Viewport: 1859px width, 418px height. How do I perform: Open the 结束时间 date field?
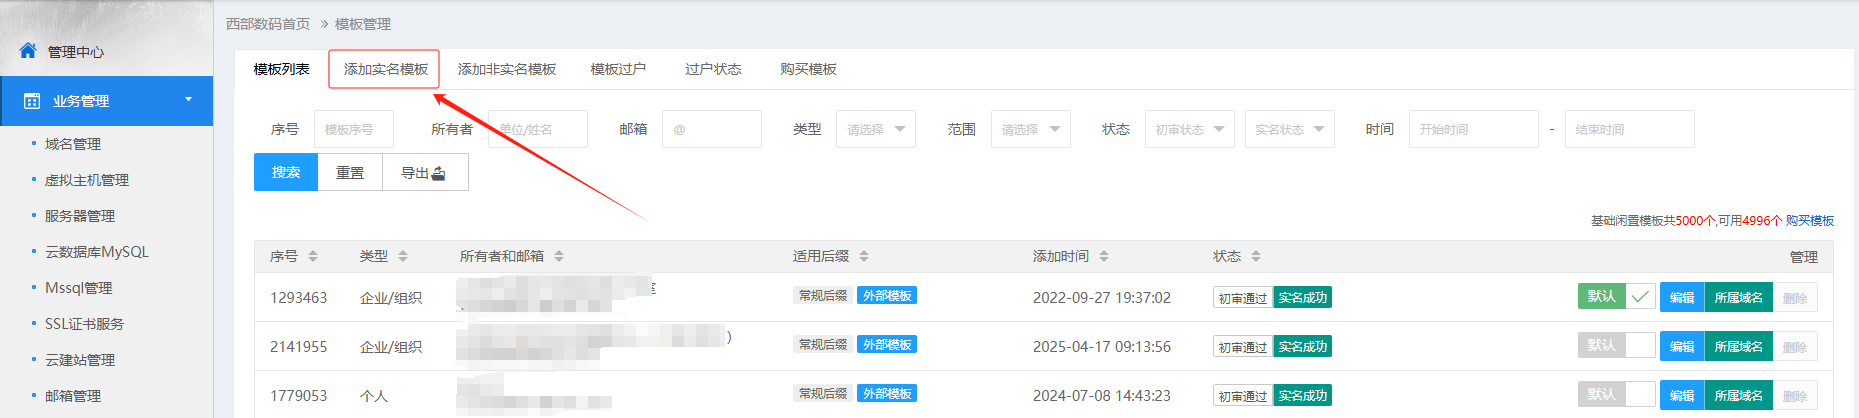click(x=1630, y=129)
